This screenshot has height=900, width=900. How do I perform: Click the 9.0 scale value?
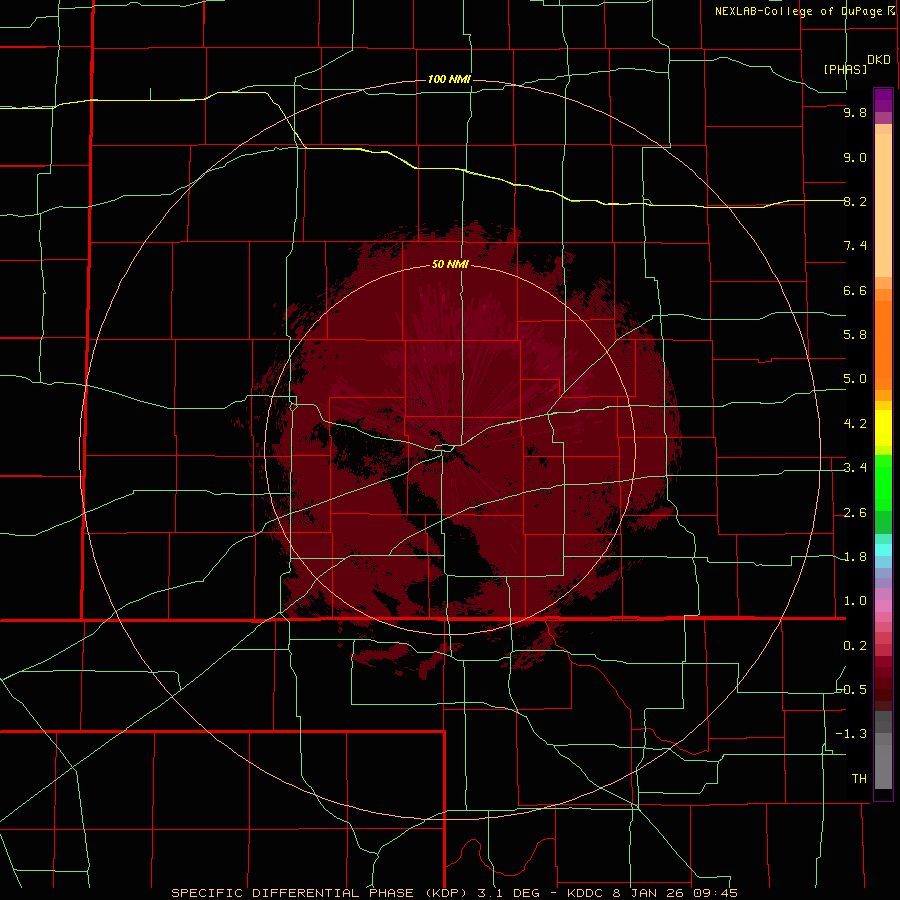pos(855,157)
